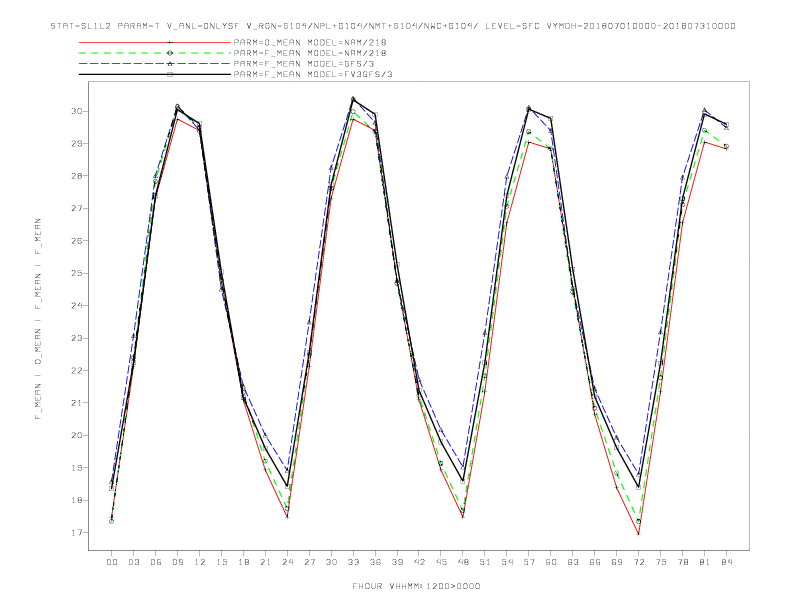792x612 pixels.
Task: Click value-axis tick label 27
Action: coord(77,209)
